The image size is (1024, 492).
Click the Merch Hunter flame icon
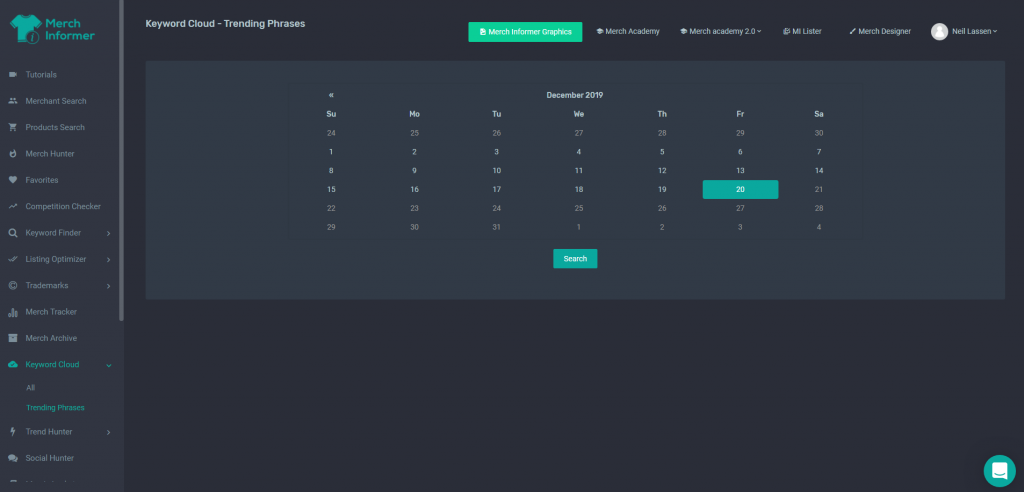tap(12, 154)
